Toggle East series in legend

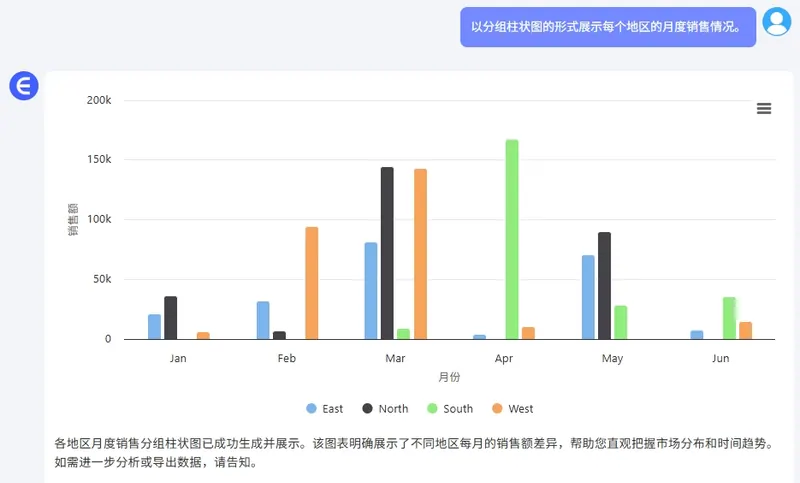tap(332, 409)
